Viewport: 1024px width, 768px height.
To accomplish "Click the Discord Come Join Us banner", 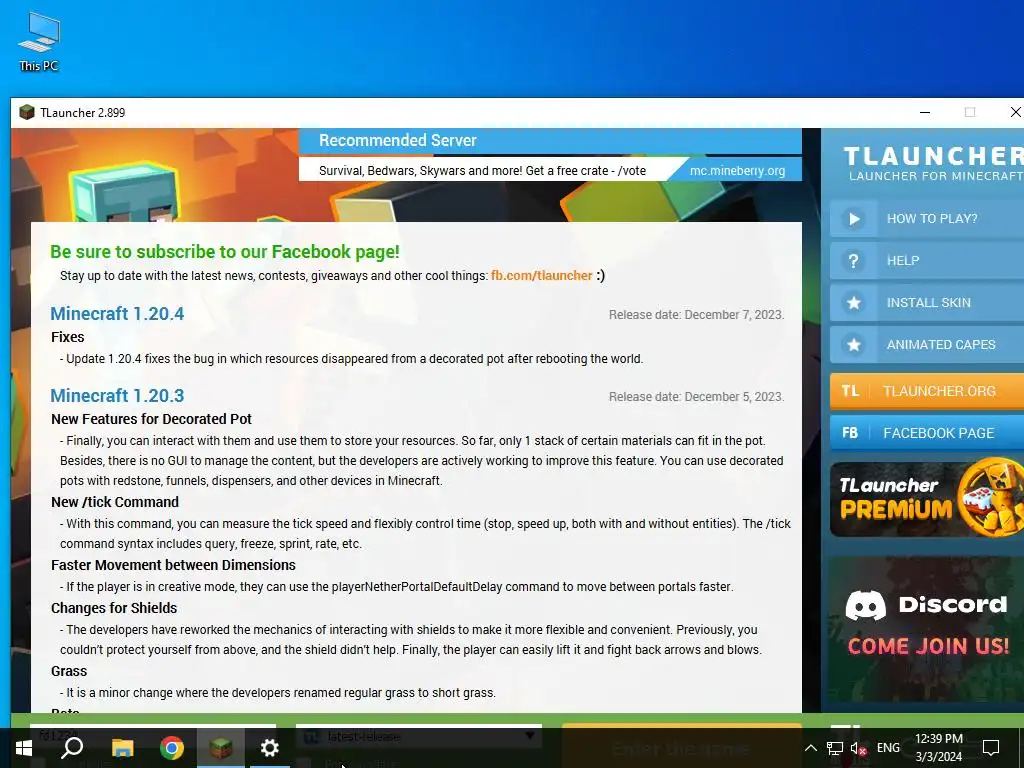I will 927,630.
